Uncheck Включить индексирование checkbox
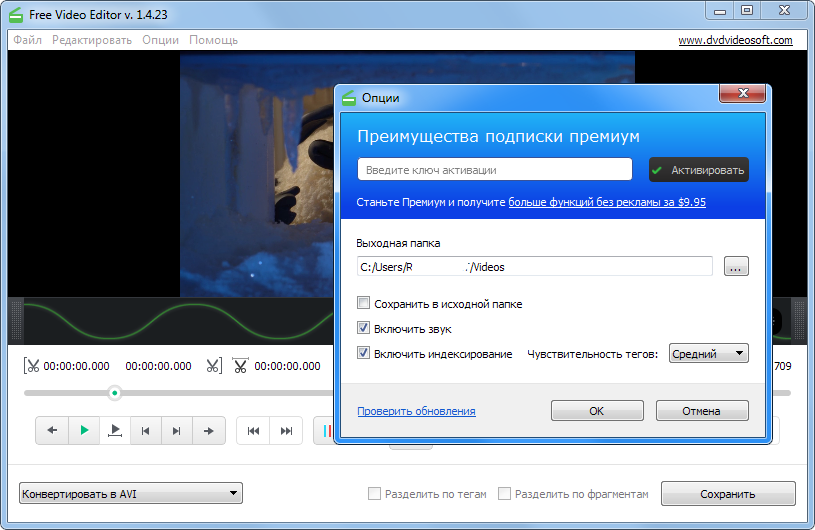 coord(363,353)
